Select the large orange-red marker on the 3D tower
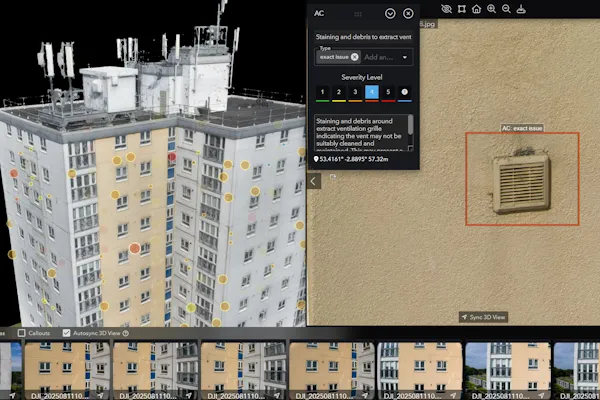The width and height of the screenshot is (600, 400). point(135,248)
